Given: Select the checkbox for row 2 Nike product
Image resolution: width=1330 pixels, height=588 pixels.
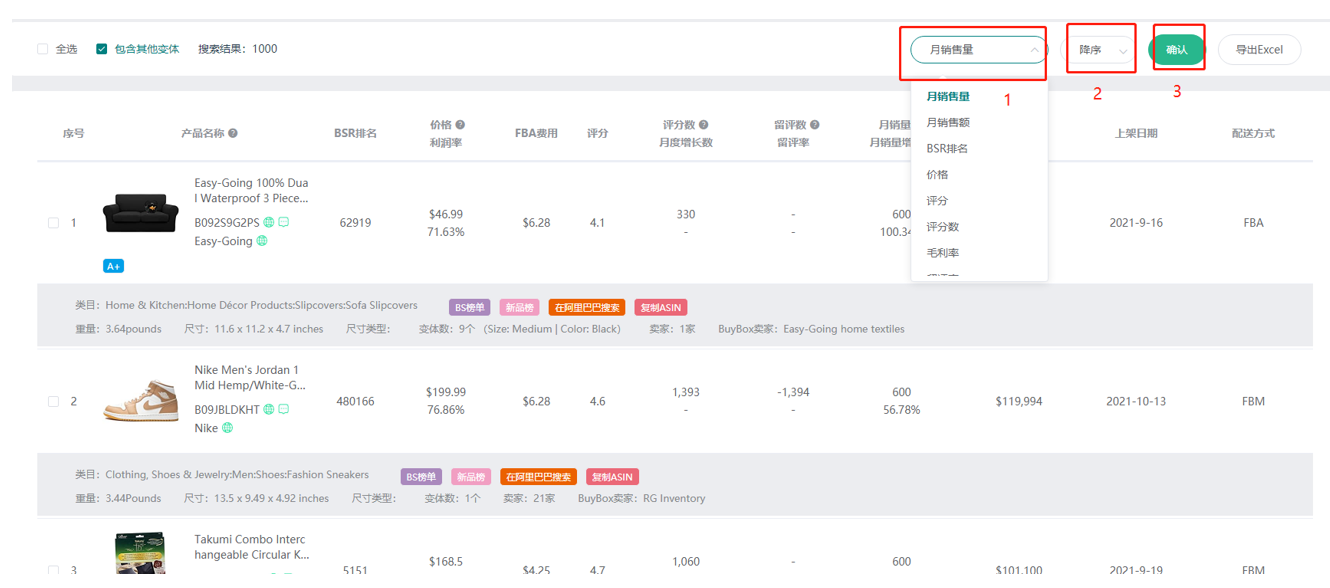Looking at the screenshot, I should click(x=54, y=402).
